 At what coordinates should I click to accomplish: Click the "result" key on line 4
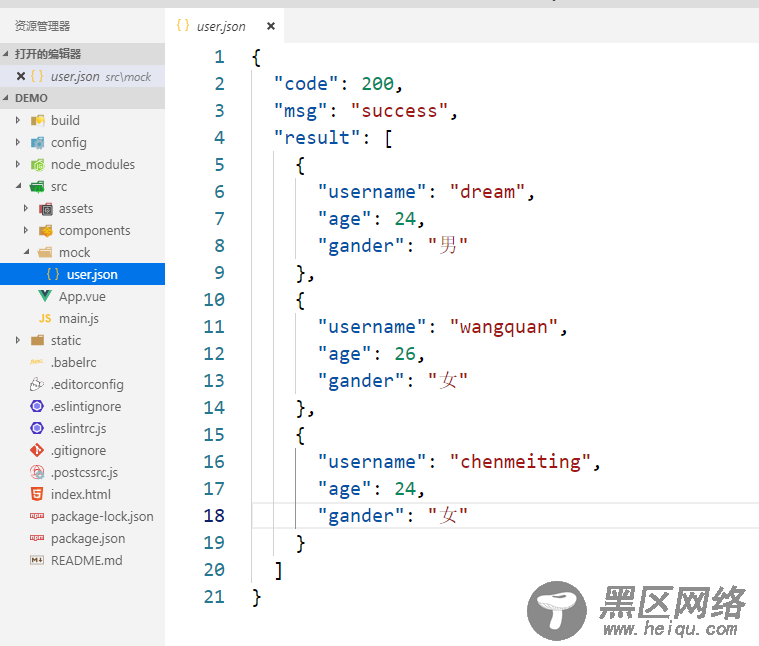tap(317, 138)
